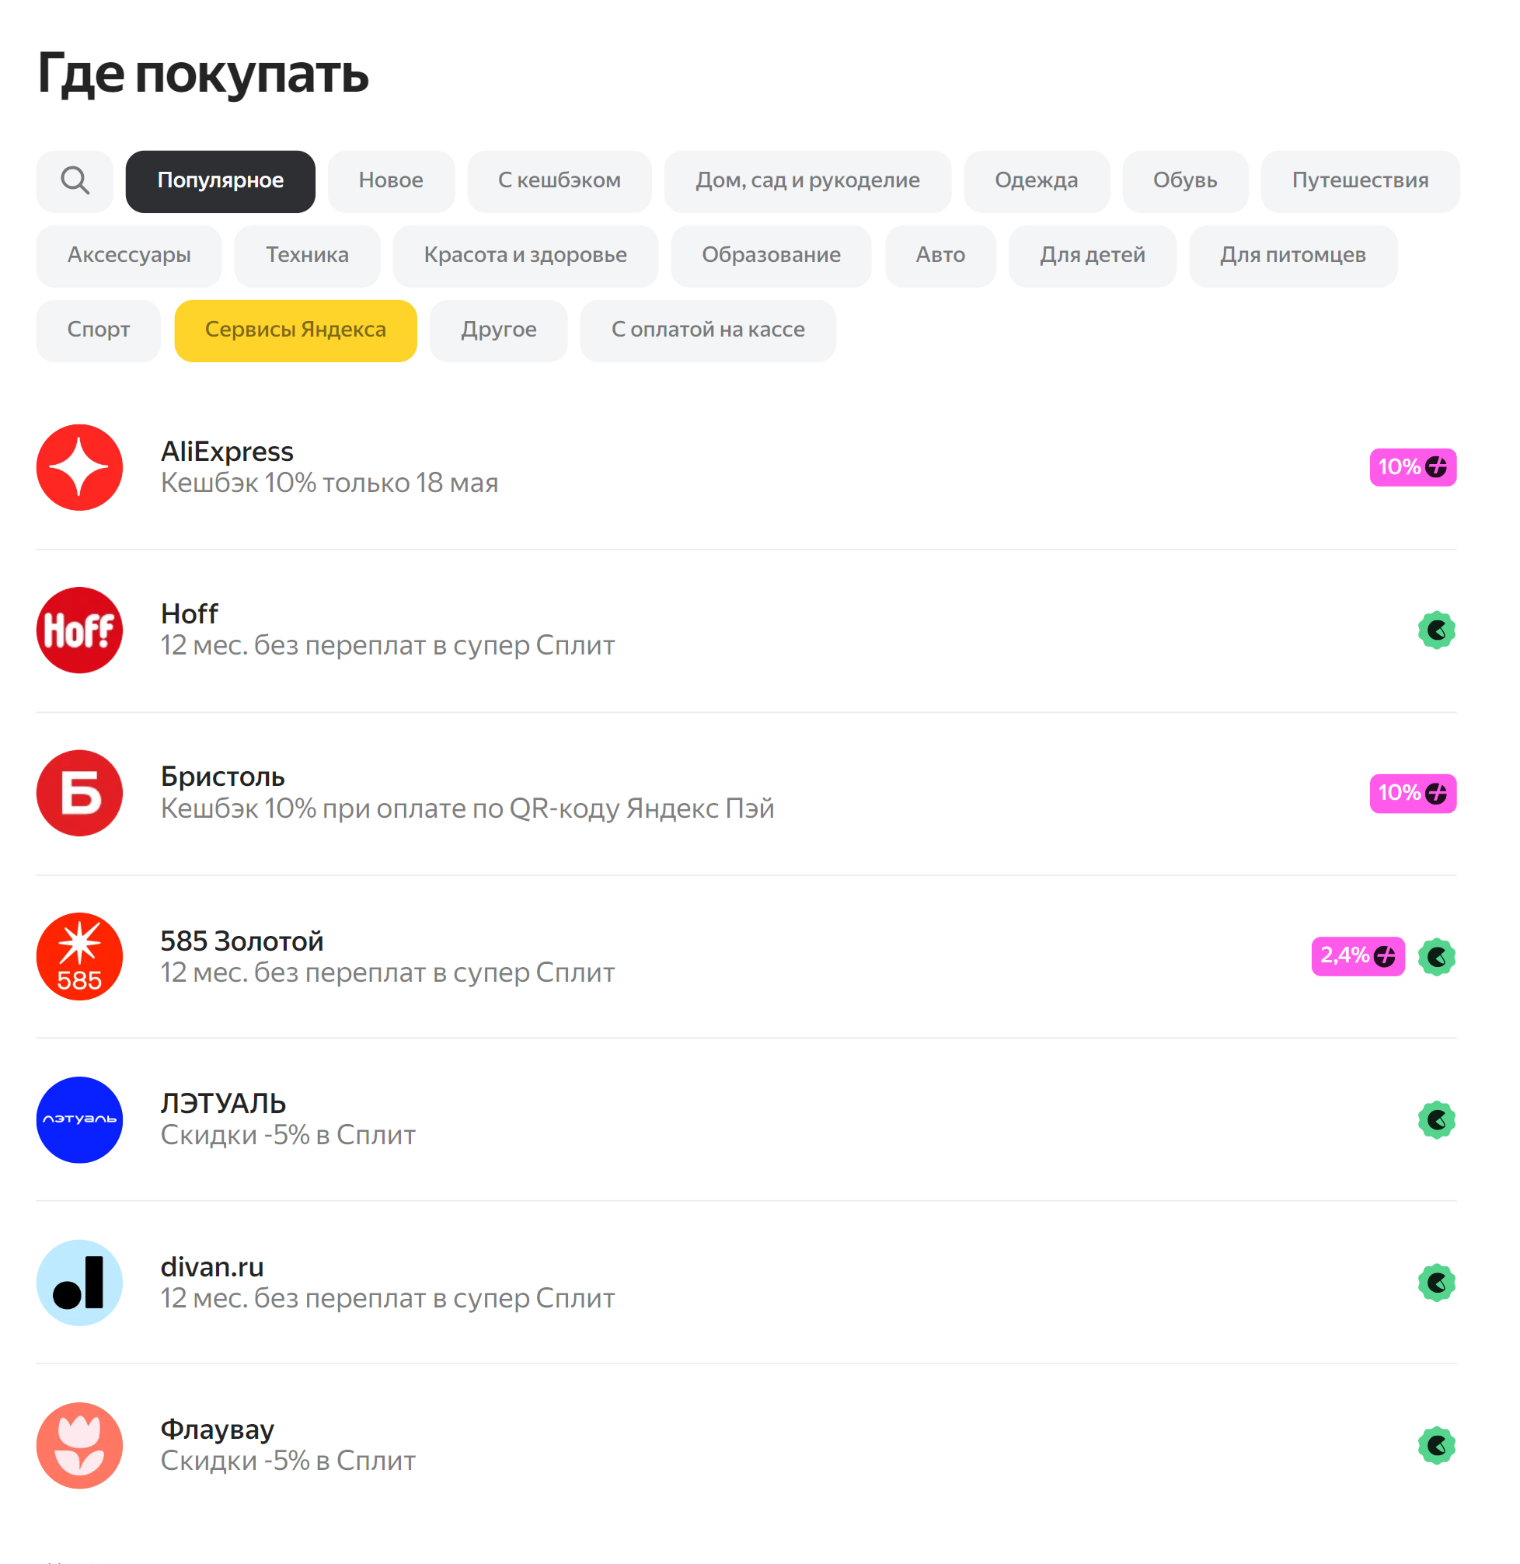Screen dimensions: 1520x1564
Task: Click the AliExpress red star logo
Action: pos(80,467)
